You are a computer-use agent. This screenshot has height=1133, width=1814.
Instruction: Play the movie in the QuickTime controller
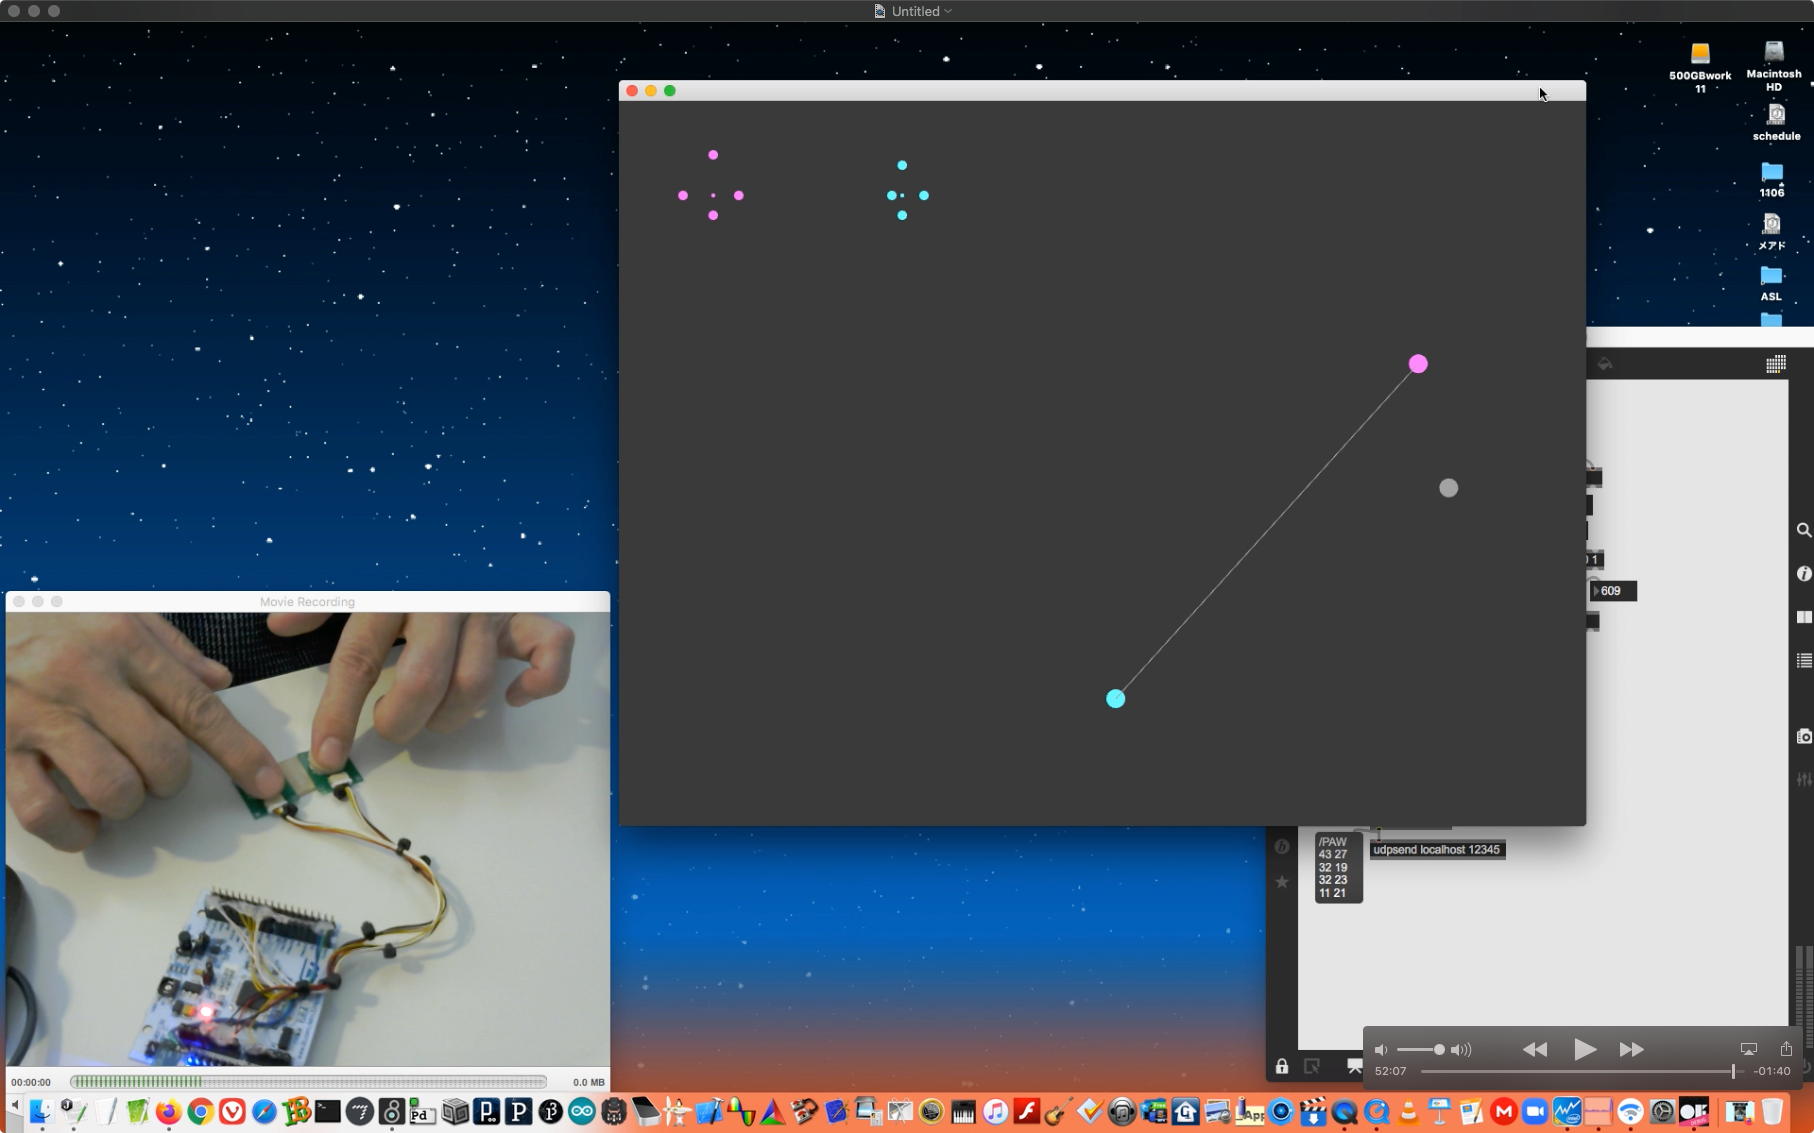click(x=1584, y=1049)
